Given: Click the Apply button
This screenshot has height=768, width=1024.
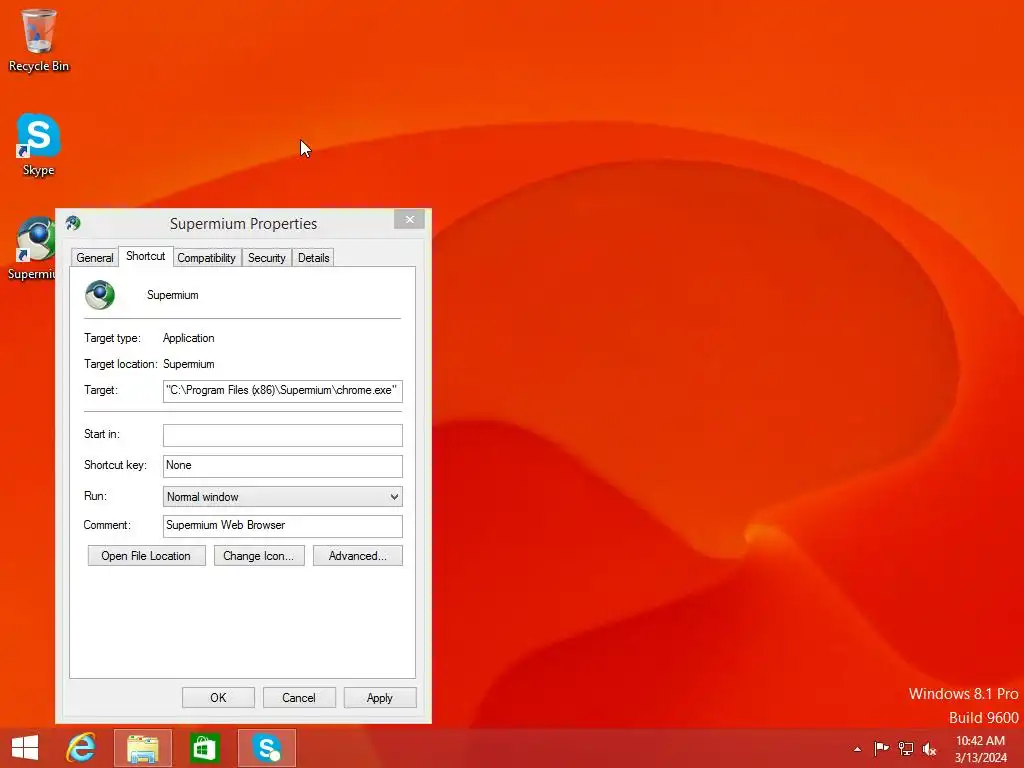Looking at the screenshot, I should click(x=380, y=697).
